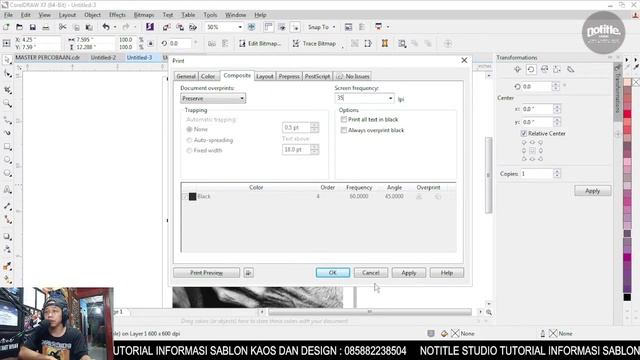Image resolution: width=640 pixels, height=360 pixels.
Task: Select the Ellipse tool
Action: pos(7,160)
